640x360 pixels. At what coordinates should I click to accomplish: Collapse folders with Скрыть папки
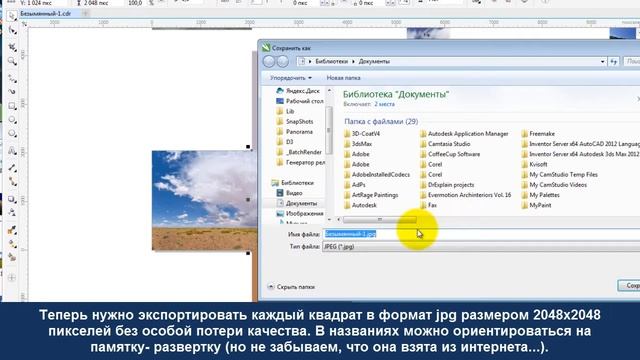[291, 287]
